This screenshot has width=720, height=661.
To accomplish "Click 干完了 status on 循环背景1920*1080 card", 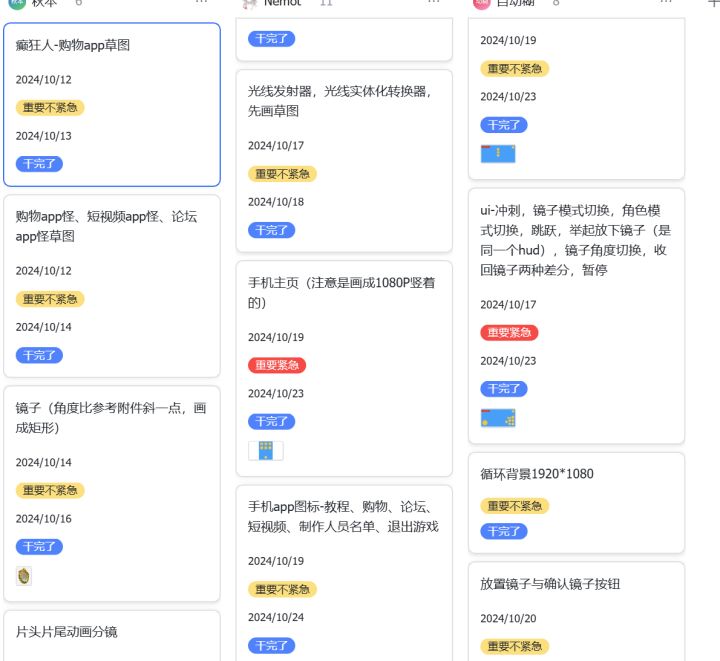I will coord(503,532).
